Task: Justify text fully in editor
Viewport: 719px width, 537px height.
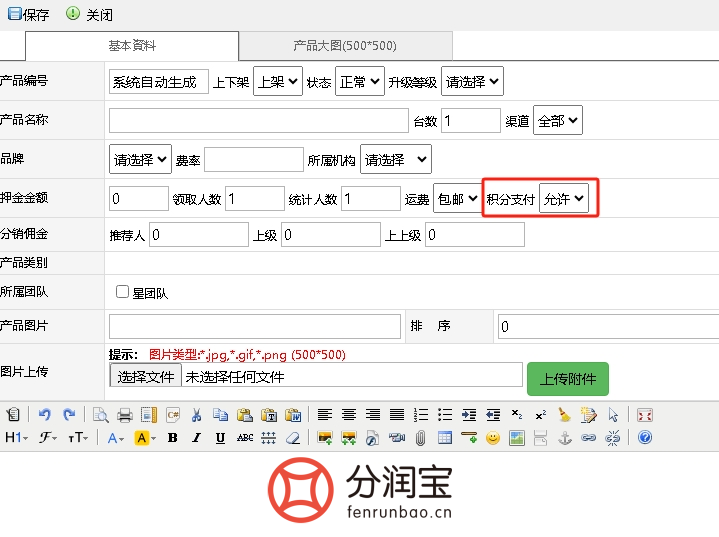Action: [397, 415]
